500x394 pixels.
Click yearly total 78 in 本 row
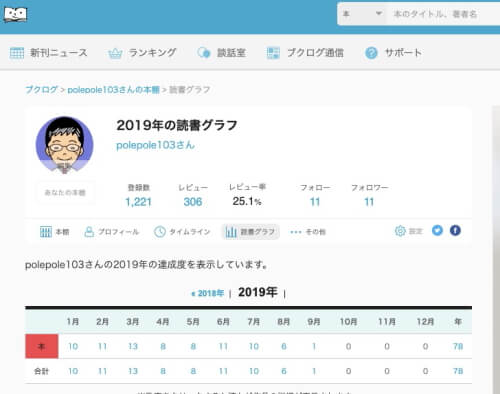tap(458, 347)
